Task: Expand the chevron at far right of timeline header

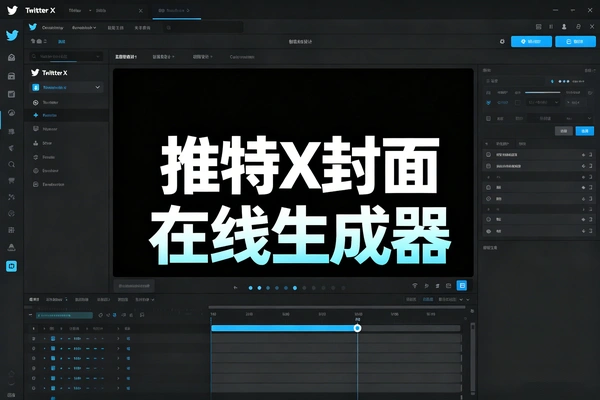Action: click(x=468, y=299)
